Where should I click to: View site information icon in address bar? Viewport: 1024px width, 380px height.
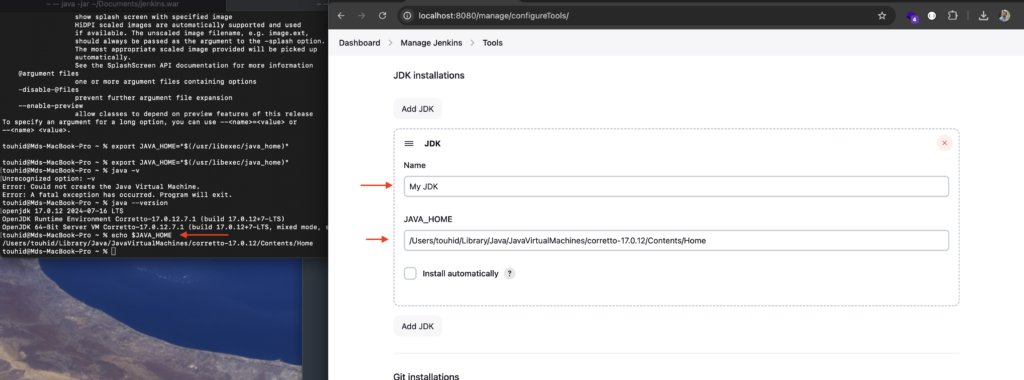[x=408, y=16]
